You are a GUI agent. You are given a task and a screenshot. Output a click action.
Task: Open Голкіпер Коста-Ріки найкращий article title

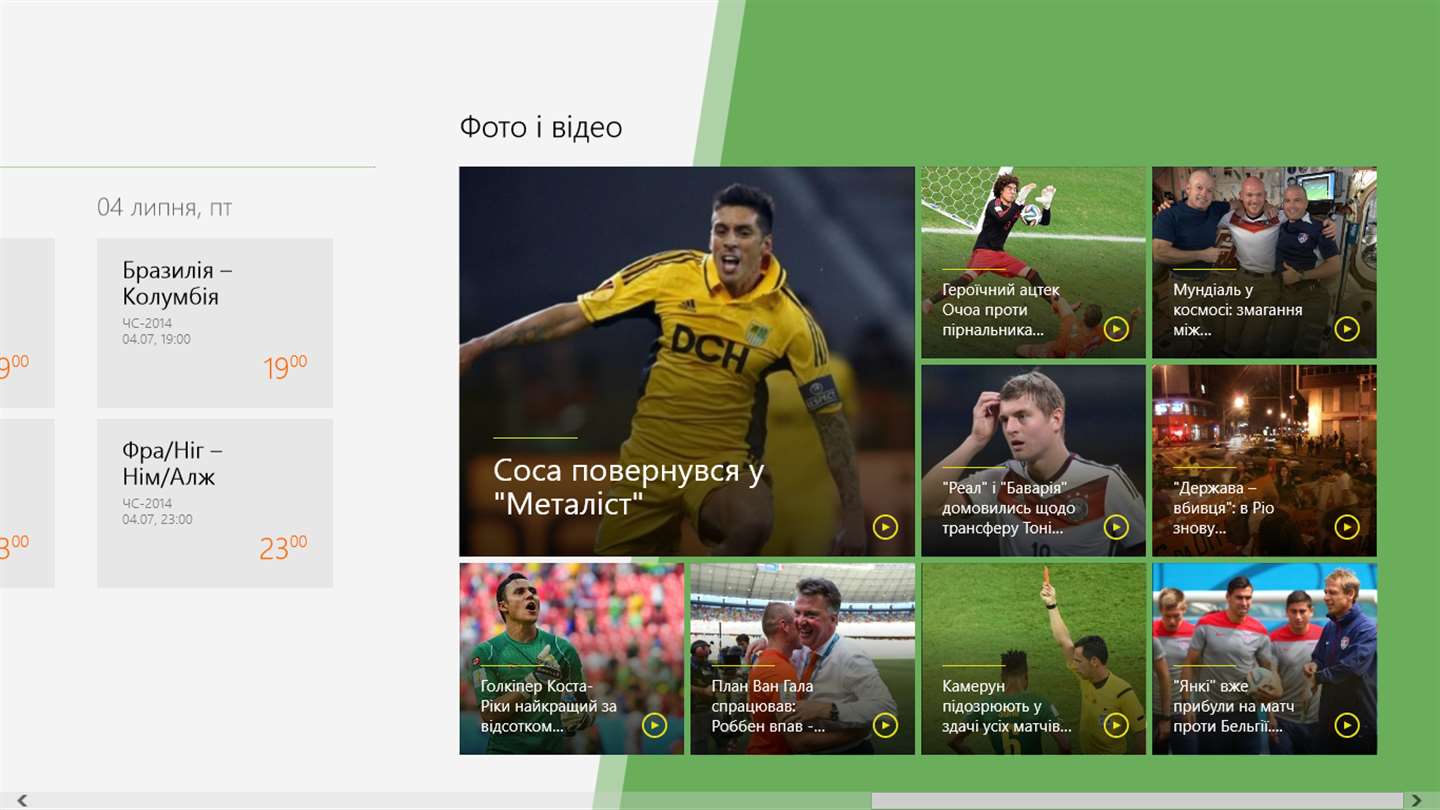tap(548, 706)
